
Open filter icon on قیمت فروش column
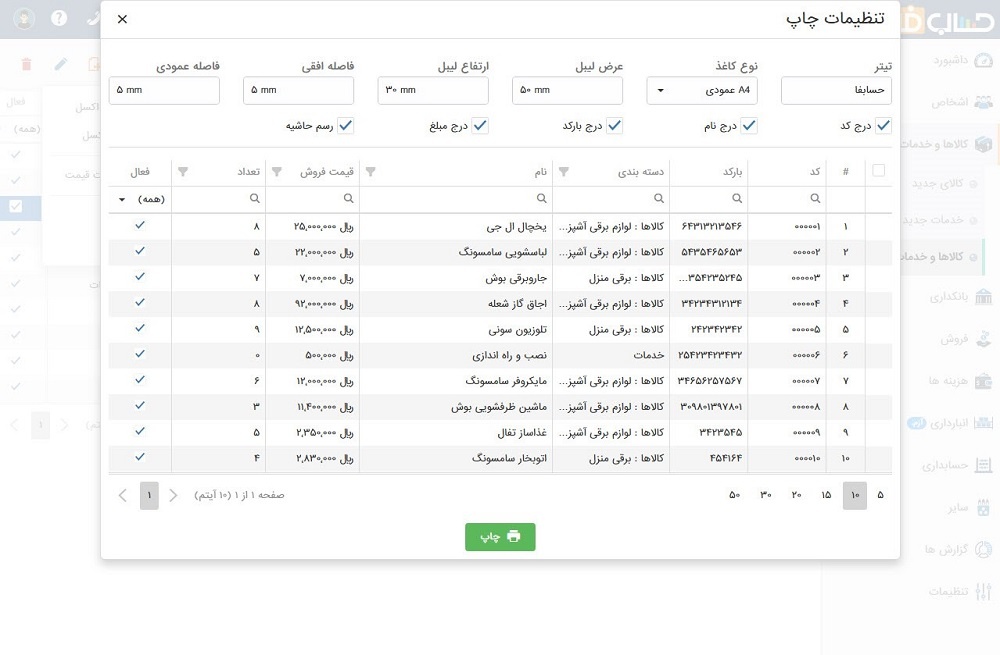[x=277, y=172]
